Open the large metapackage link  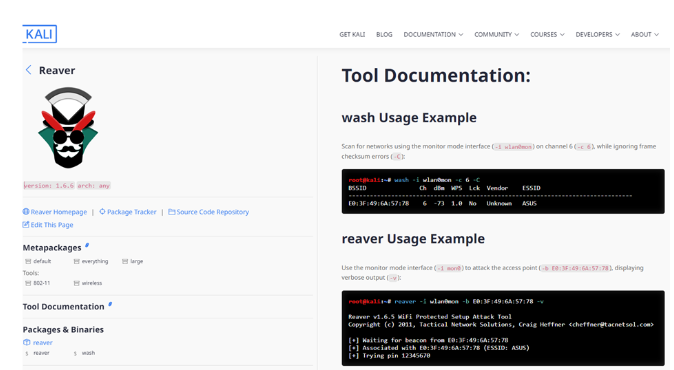click(x=137, y=261)
